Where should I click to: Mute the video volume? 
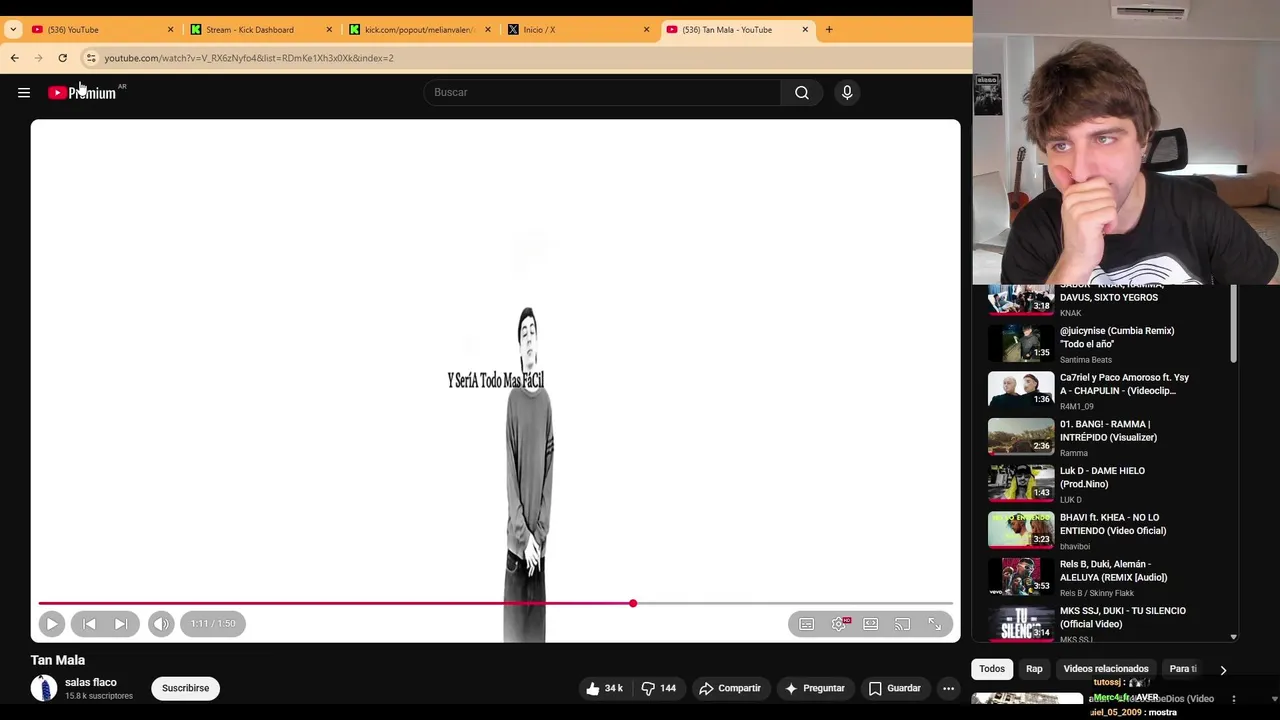[161, 624]
